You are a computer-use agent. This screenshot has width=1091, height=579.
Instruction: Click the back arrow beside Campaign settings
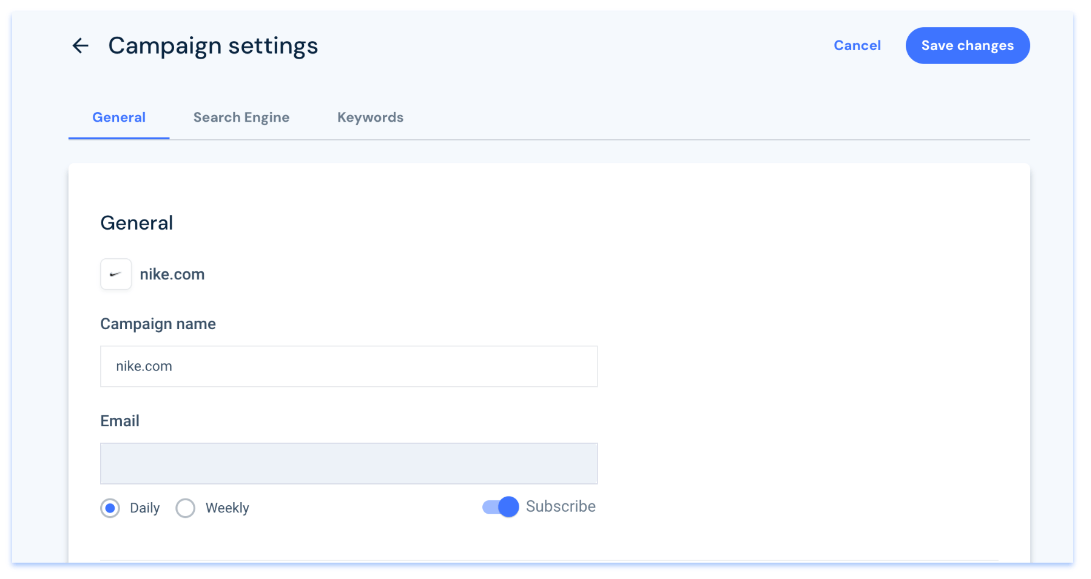click(x=80, y=46)
